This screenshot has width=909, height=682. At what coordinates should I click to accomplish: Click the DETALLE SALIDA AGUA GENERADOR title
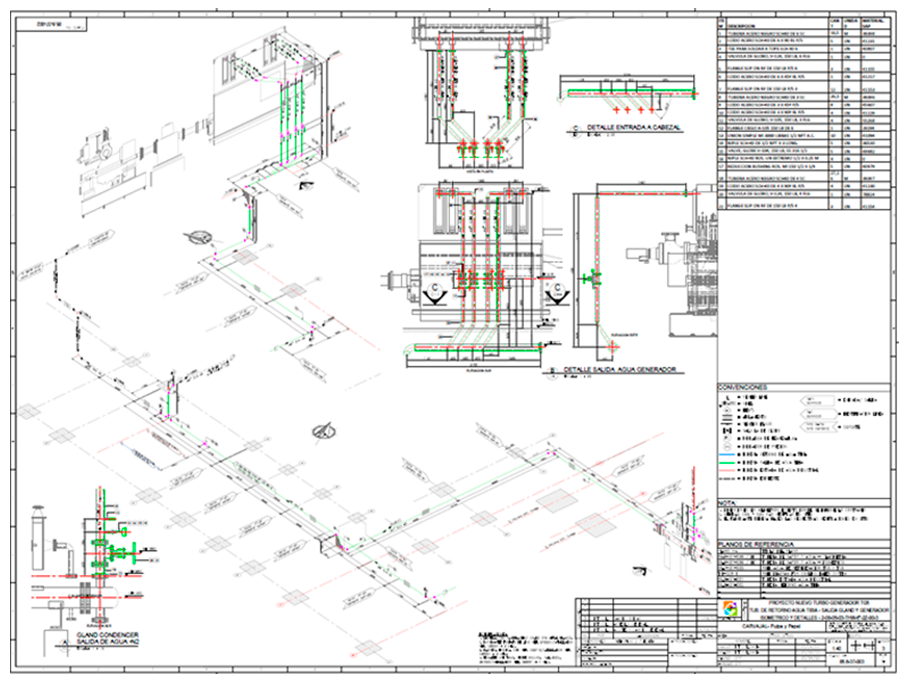coord(618,369)
